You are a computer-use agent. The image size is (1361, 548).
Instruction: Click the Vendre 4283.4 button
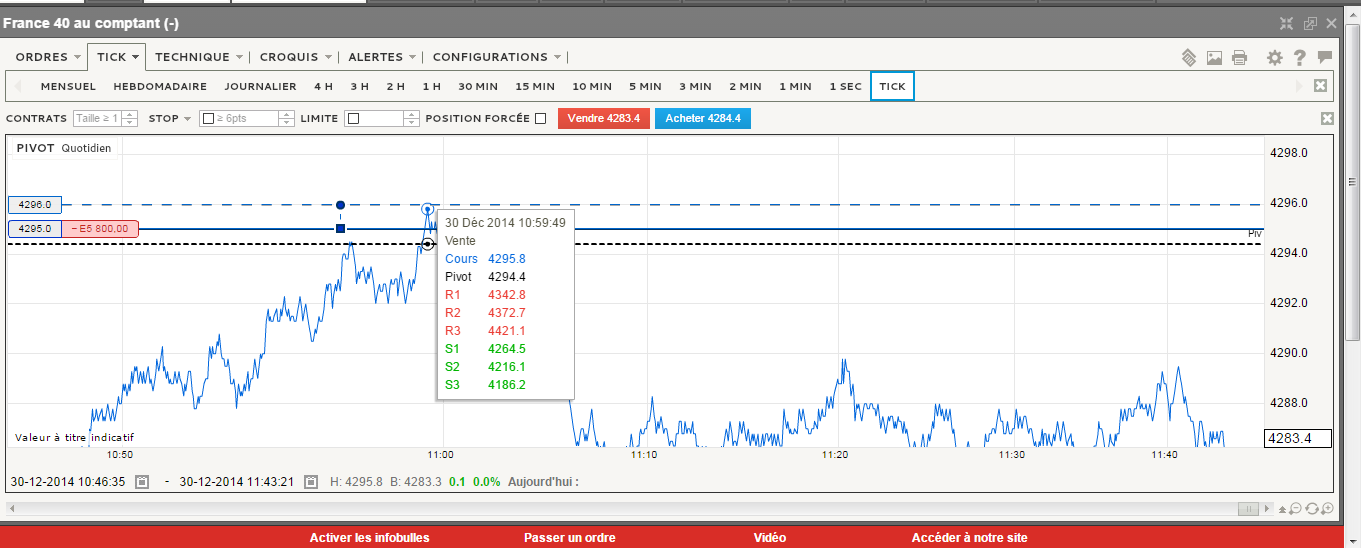(603, 119)
